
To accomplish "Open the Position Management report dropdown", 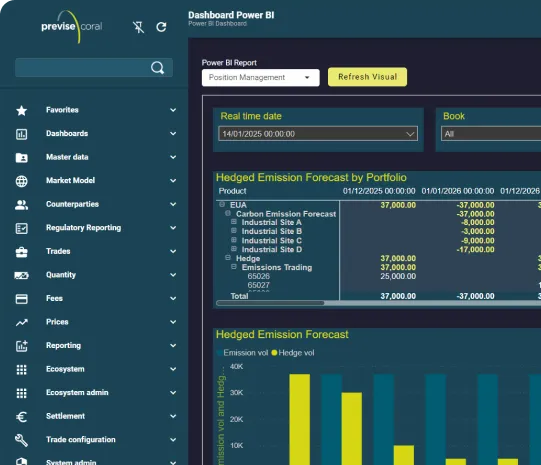I will tap(260, 78).
